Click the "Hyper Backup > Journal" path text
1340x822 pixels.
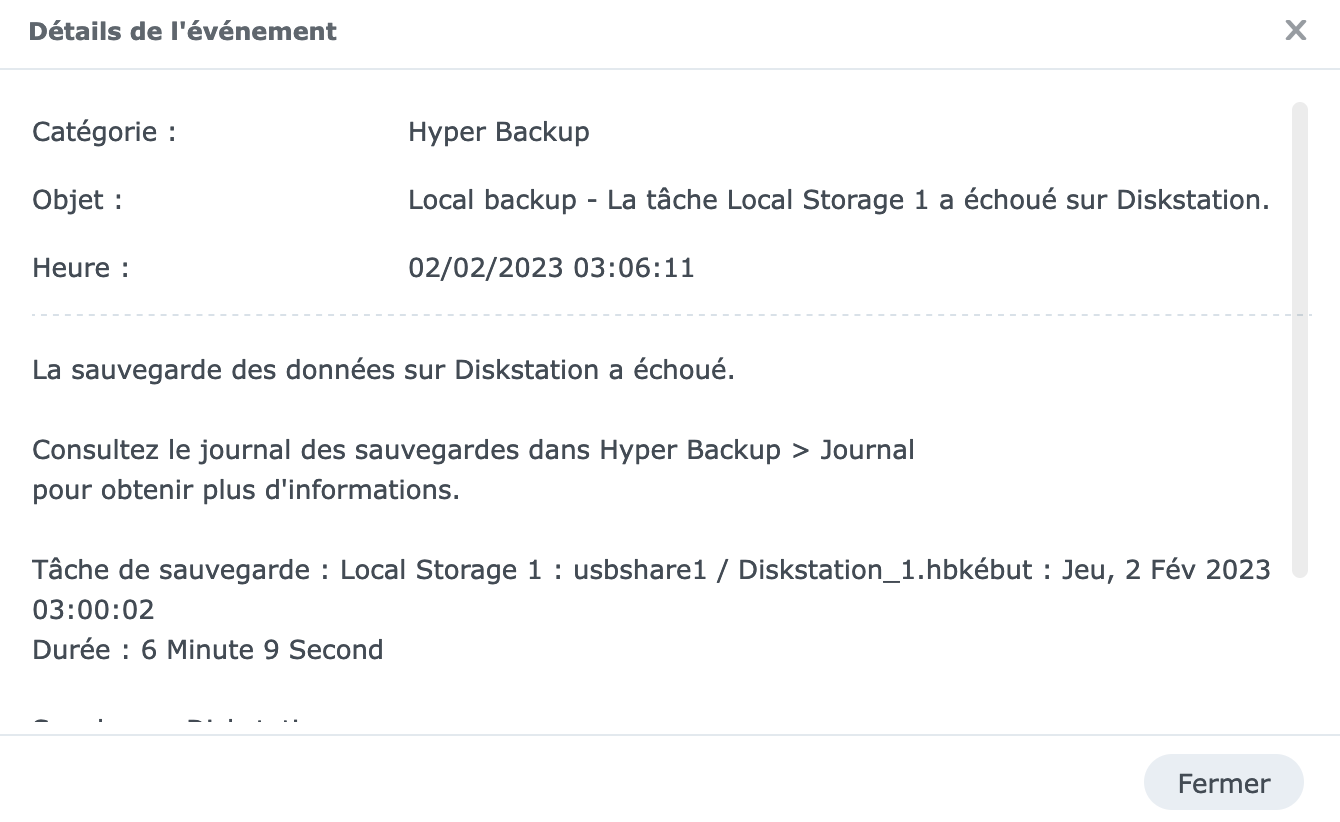point(757,450)
